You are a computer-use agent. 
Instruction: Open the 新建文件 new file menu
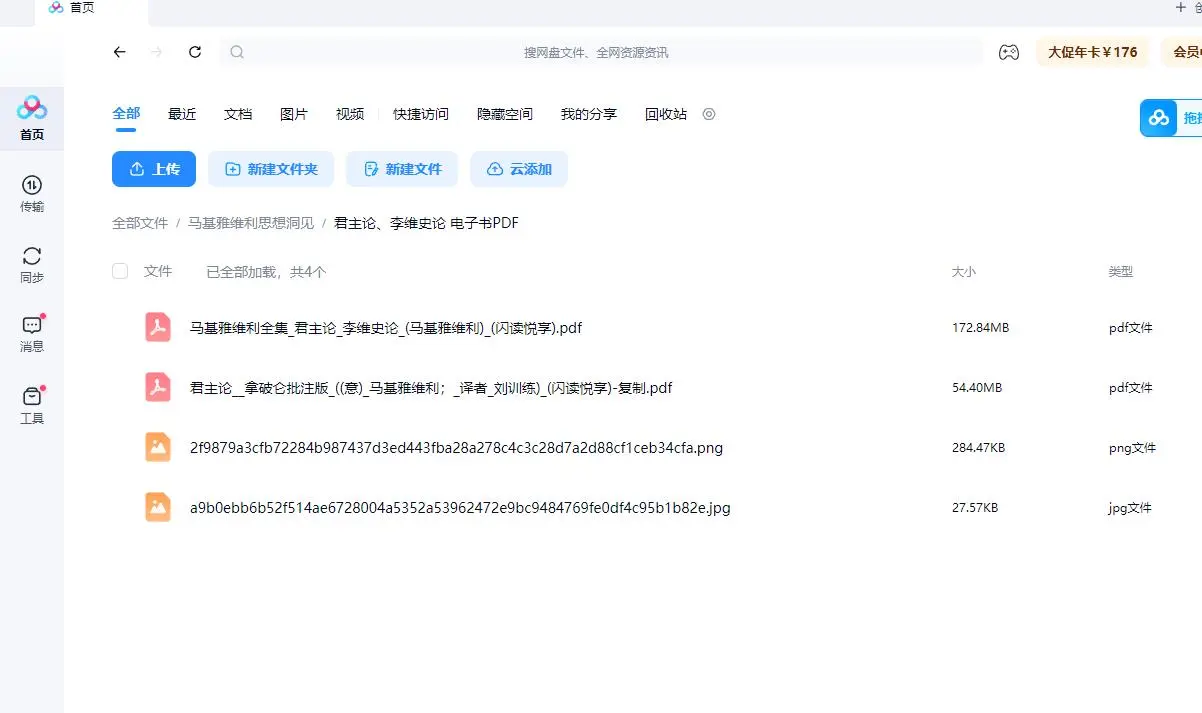pyautogui.click(x=402, y=169)
